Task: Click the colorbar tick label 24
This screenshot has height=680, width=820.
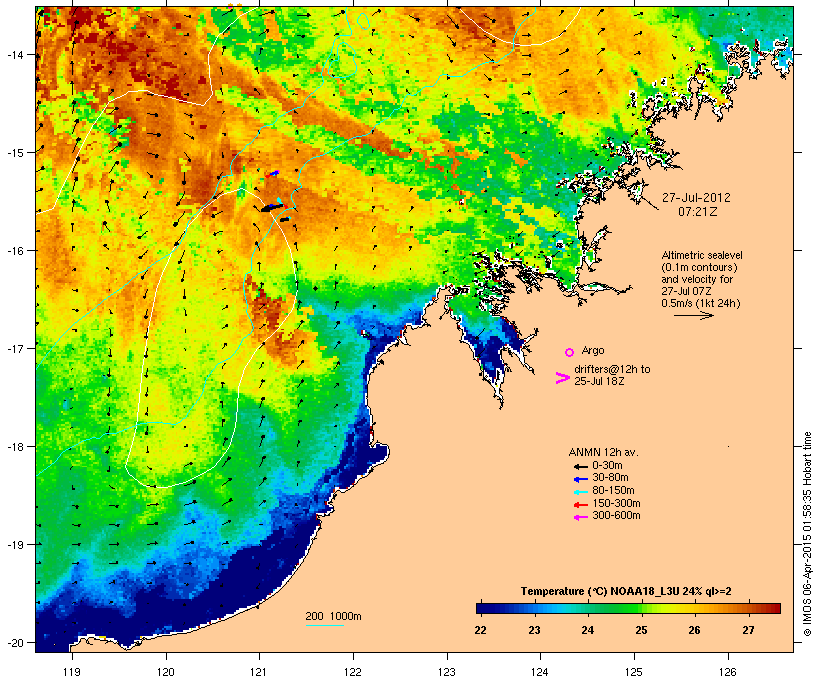Action: point(588,630)
